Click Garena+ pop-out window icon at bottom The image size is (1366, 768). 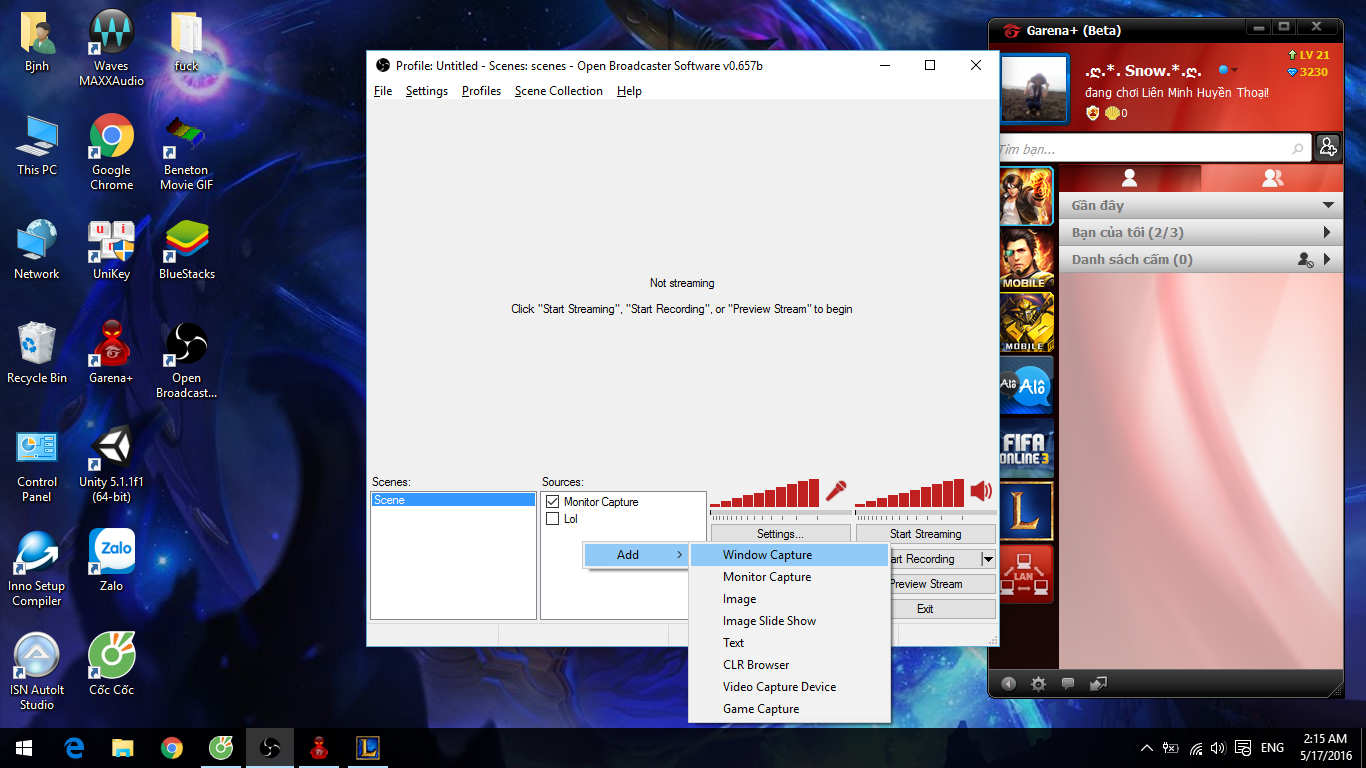click(x=1098, y=684)
